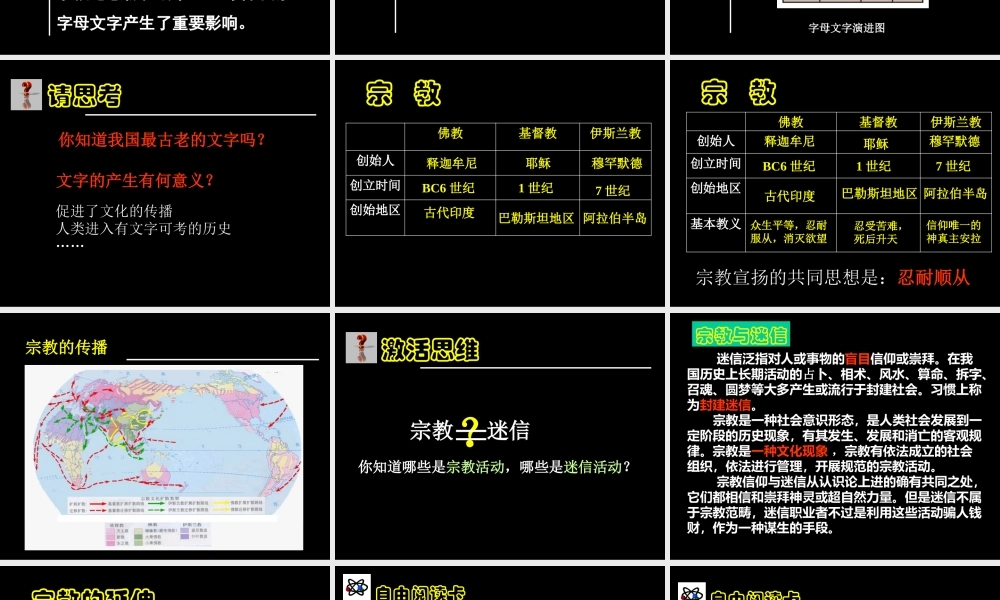
Task: Click the cell 忍受苦难，死后升天
Action: (878, 232)
